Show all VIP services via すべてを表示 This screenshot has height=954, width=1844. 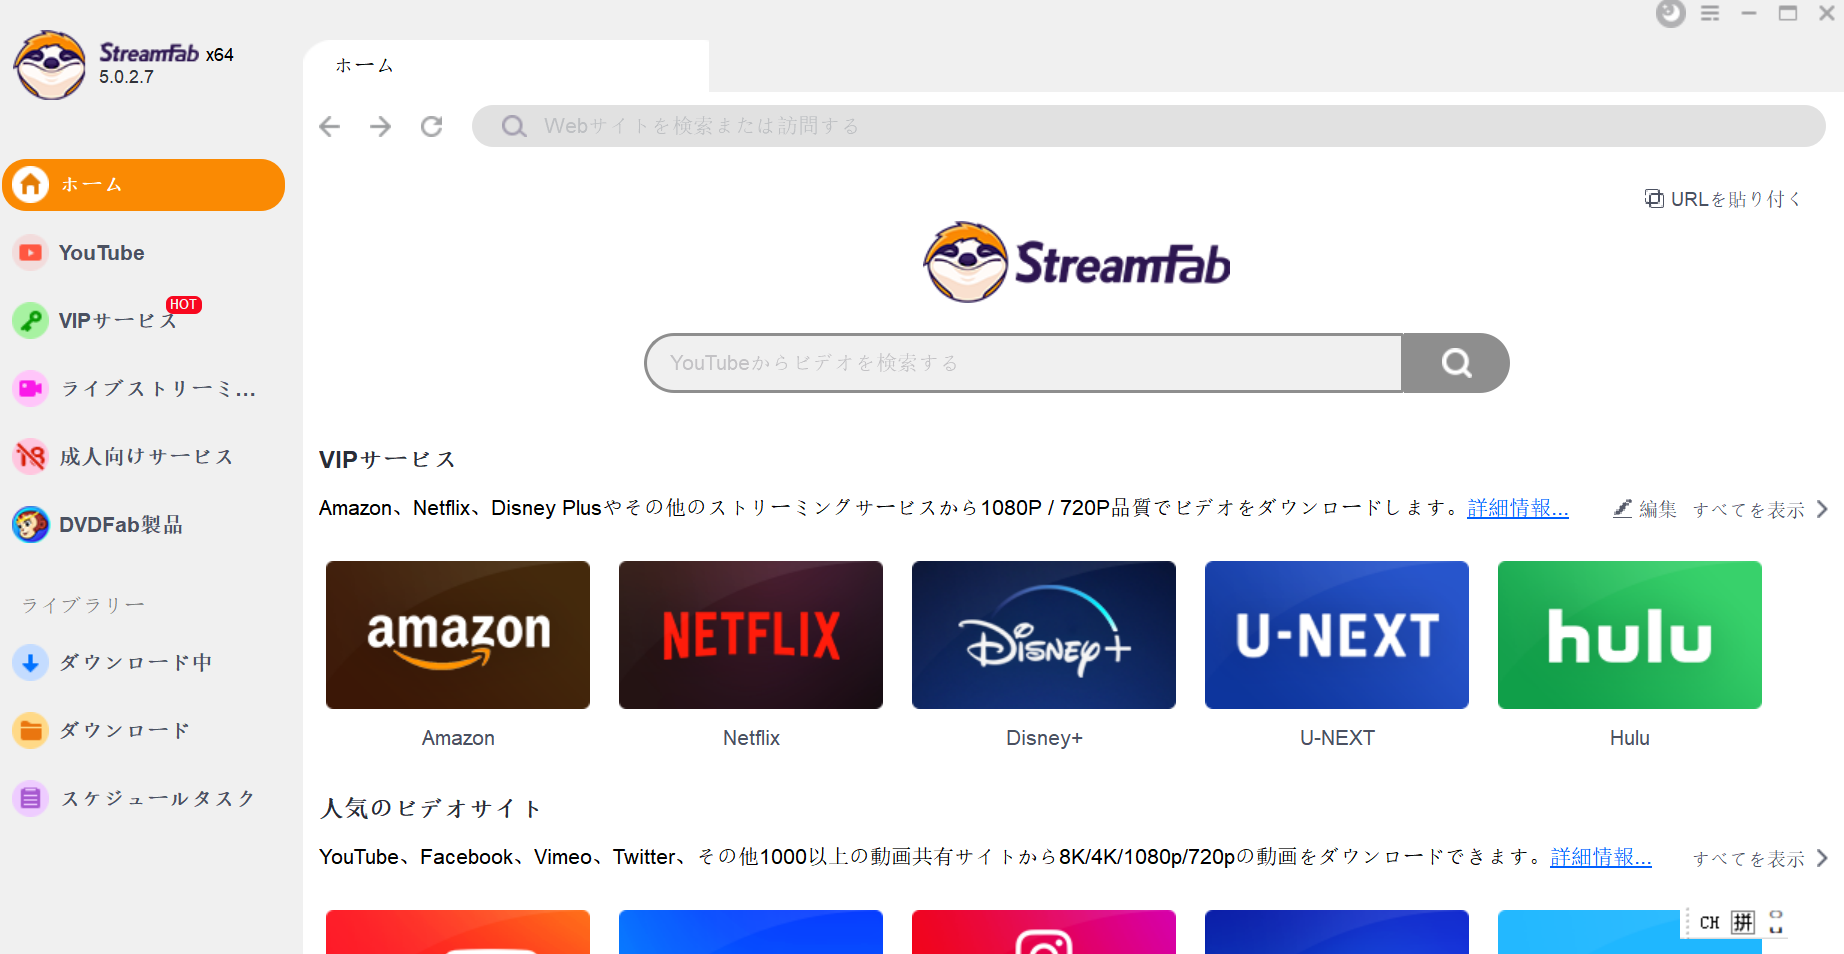coord(1760,509)
